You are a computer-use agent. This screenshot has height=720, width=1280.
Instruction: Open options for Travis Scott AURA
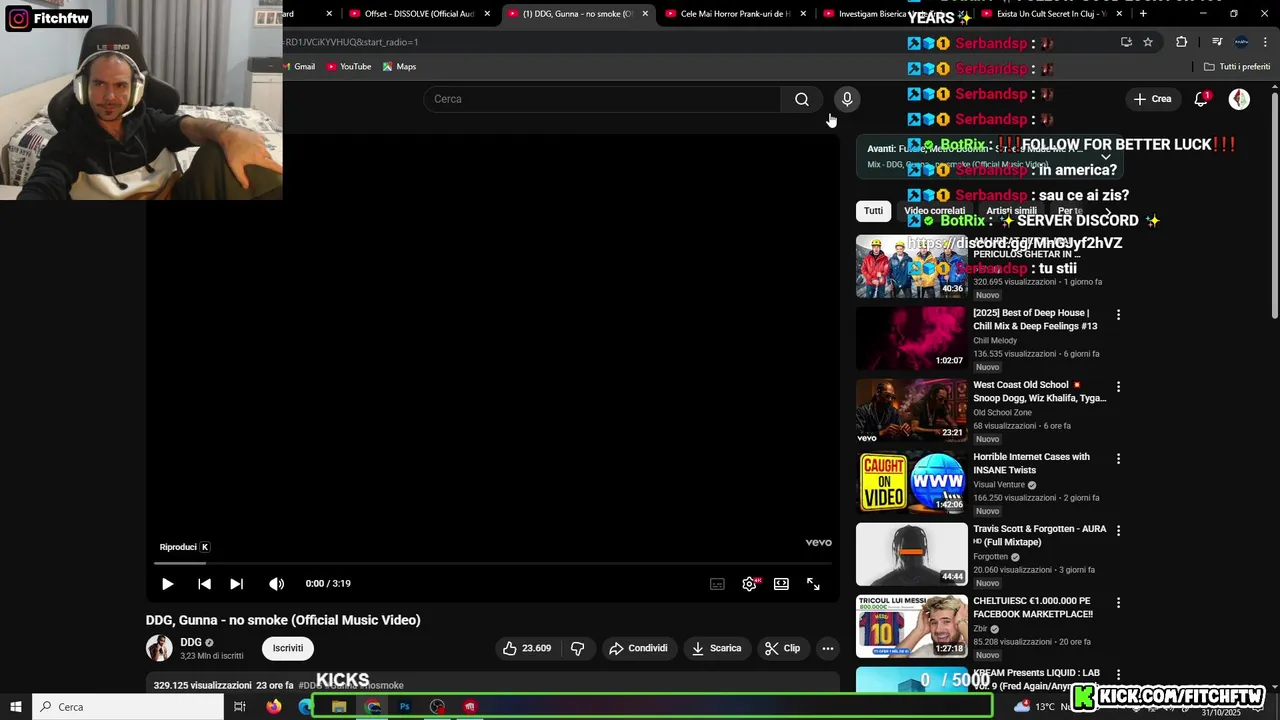(x=1118, y=531)
